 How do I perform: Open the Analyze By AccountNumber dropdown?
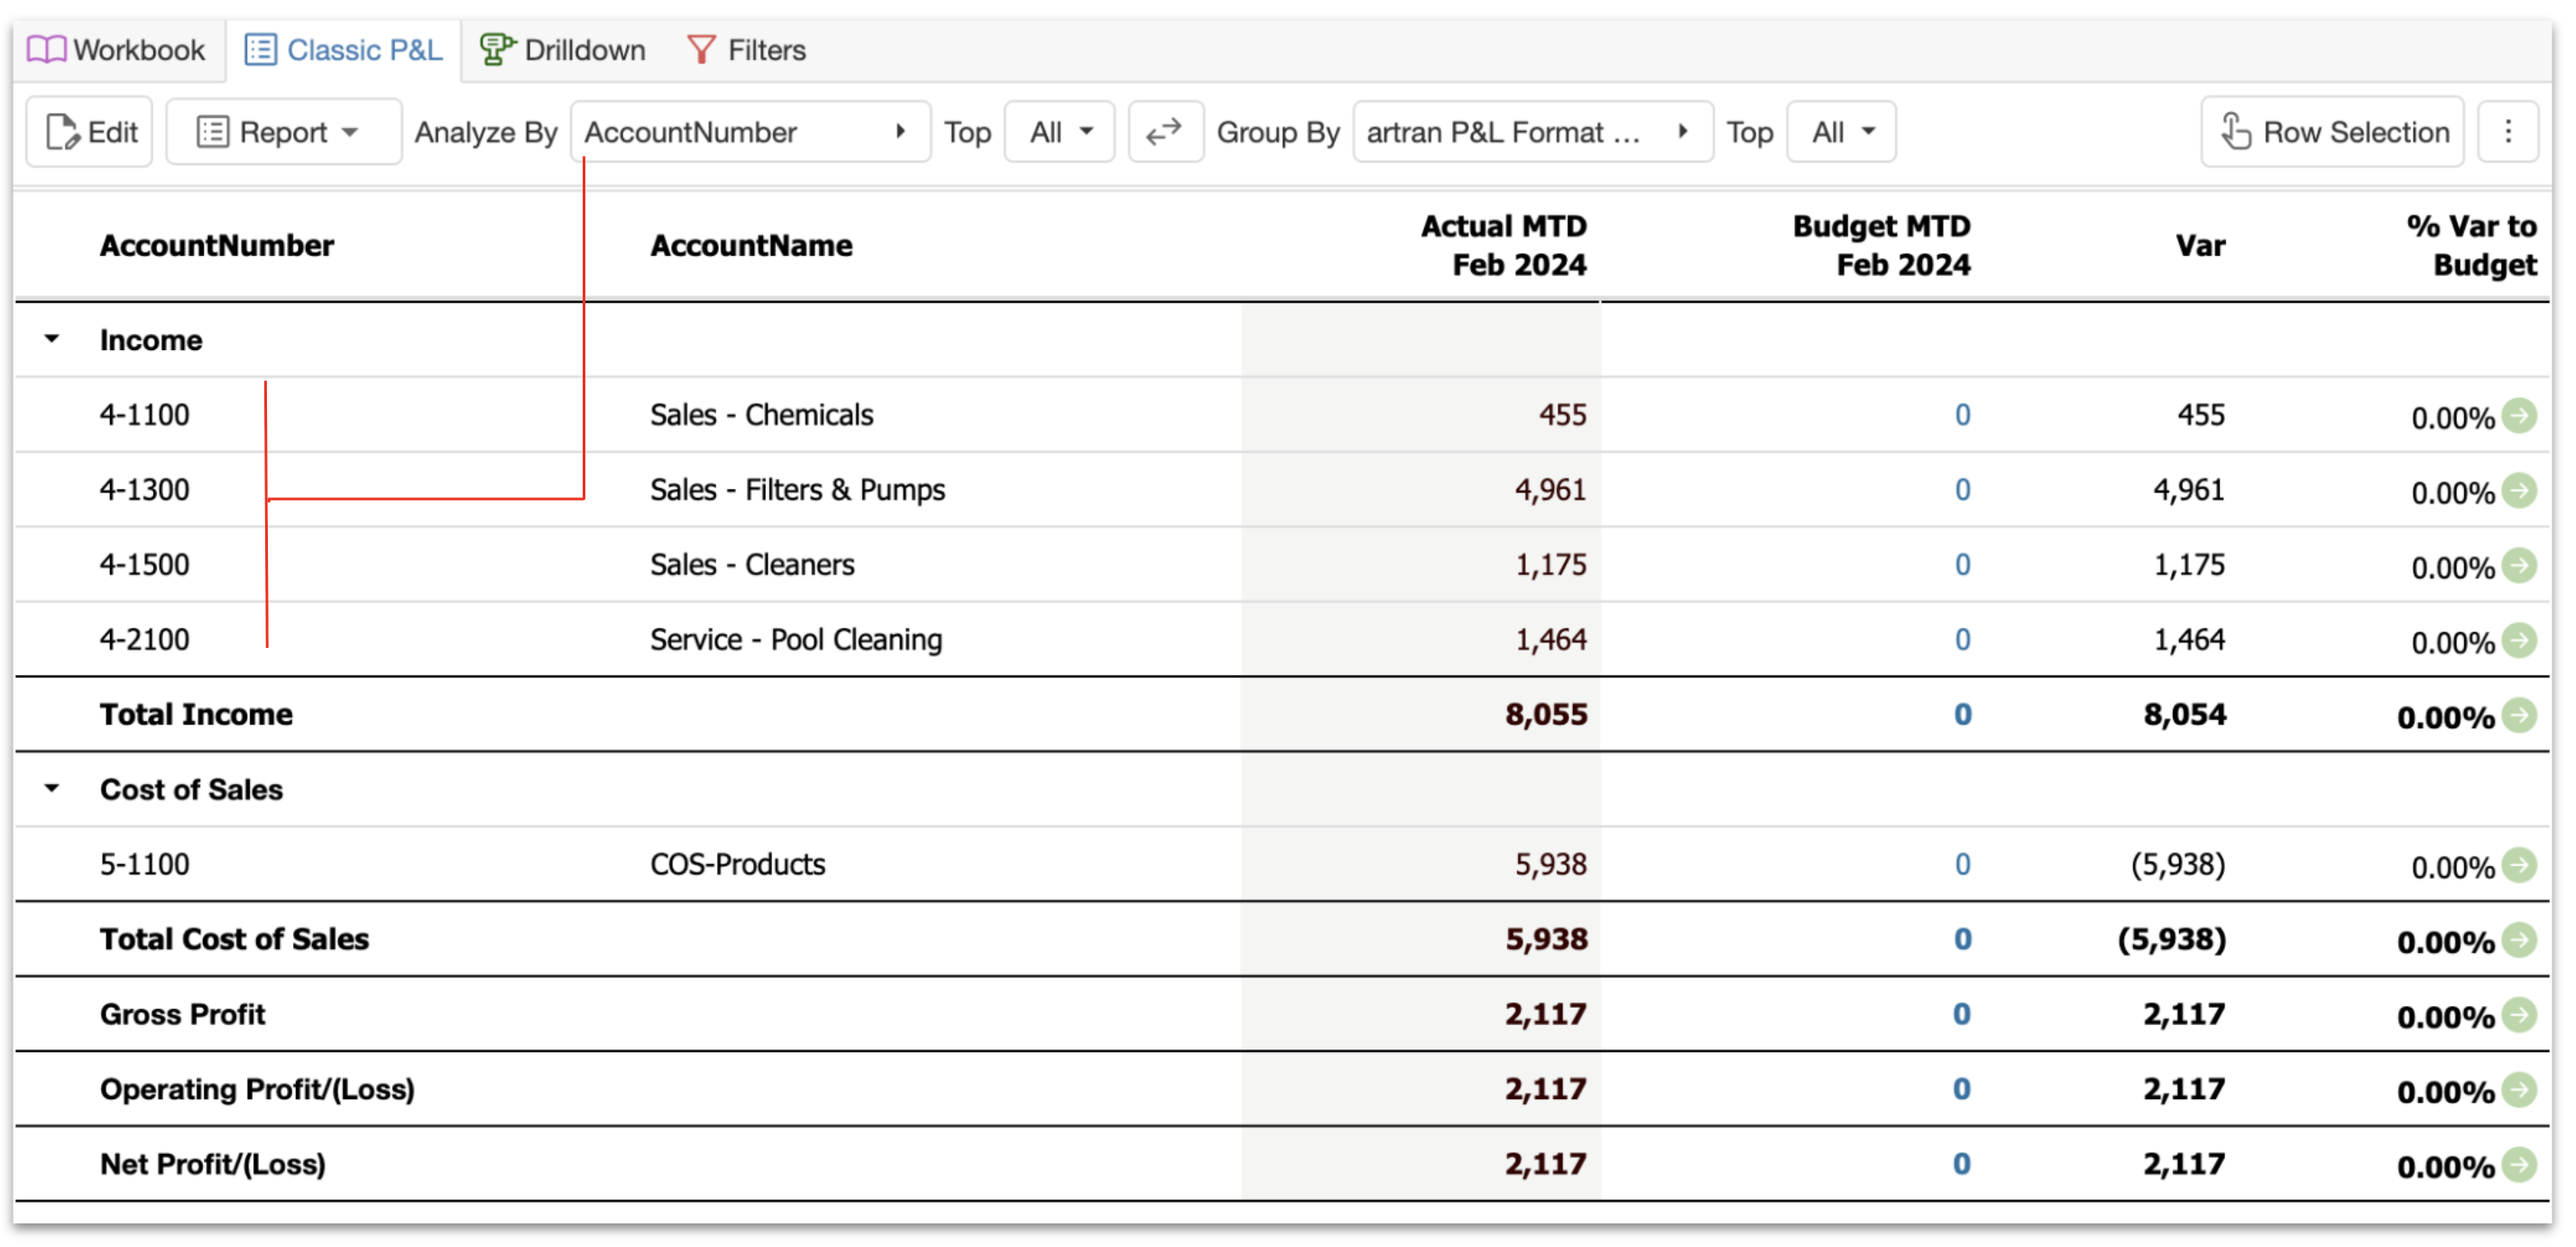point(750,131)
